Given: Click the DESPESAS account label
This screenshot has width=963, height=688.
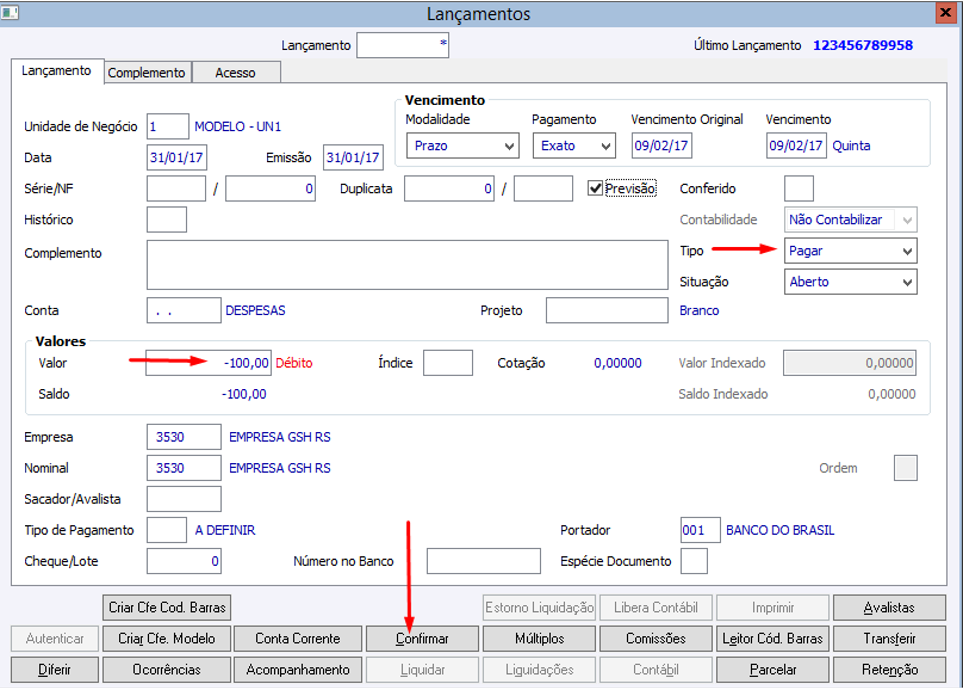Looking at the screenshot, I should [255, 311].
